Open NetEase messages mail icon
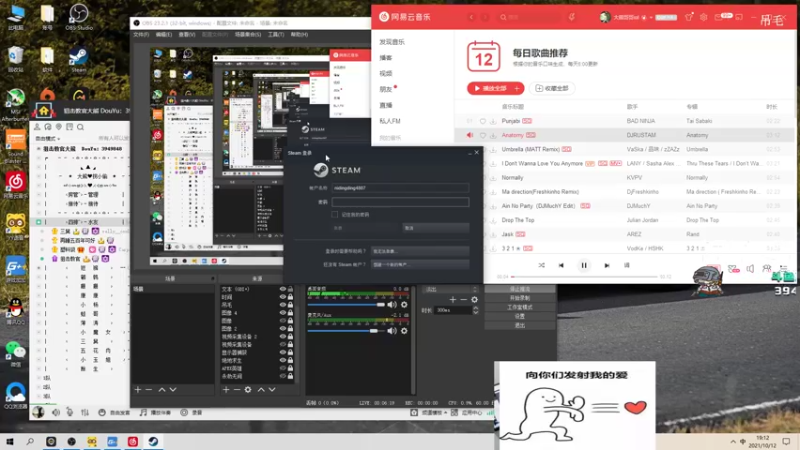This screenshot has width=800, height=450. tap(718, 17)
